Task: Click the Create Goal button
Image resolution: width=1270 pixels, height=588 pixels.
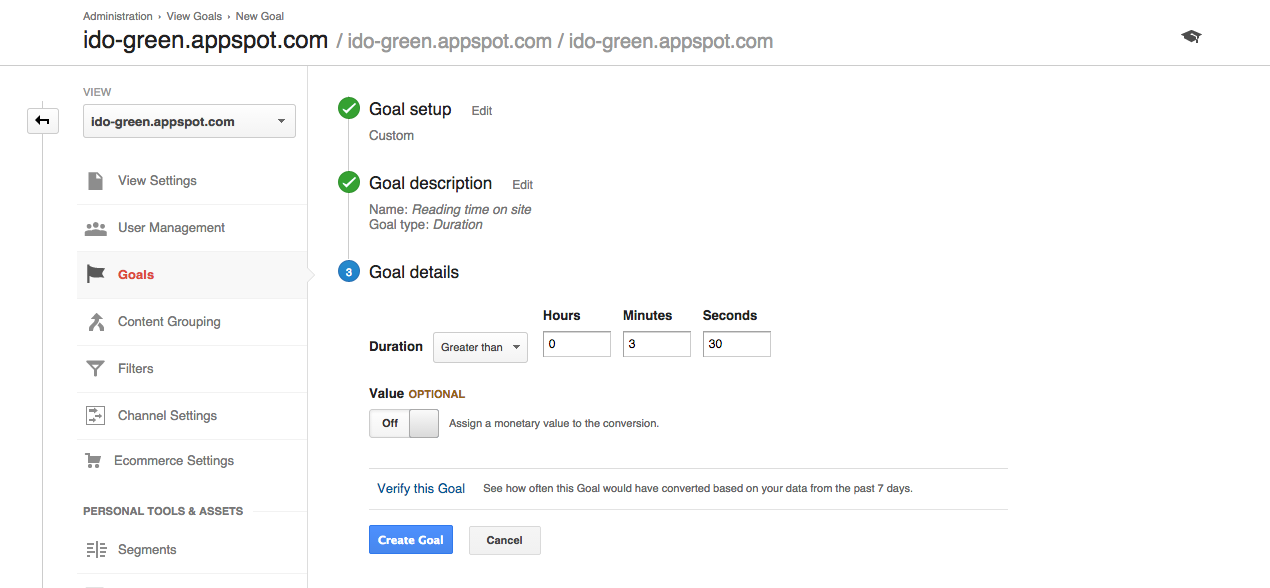Action: [411, 540]
